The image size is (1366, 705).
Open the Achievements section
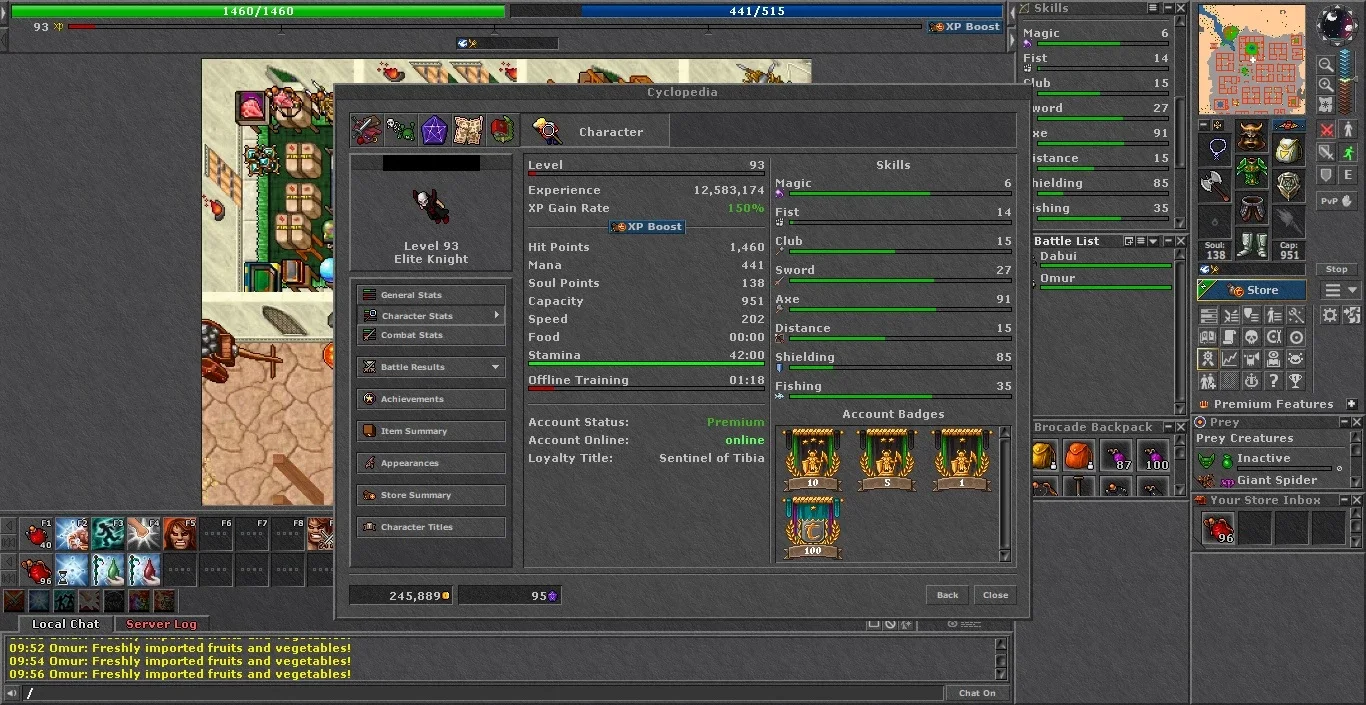431,399
